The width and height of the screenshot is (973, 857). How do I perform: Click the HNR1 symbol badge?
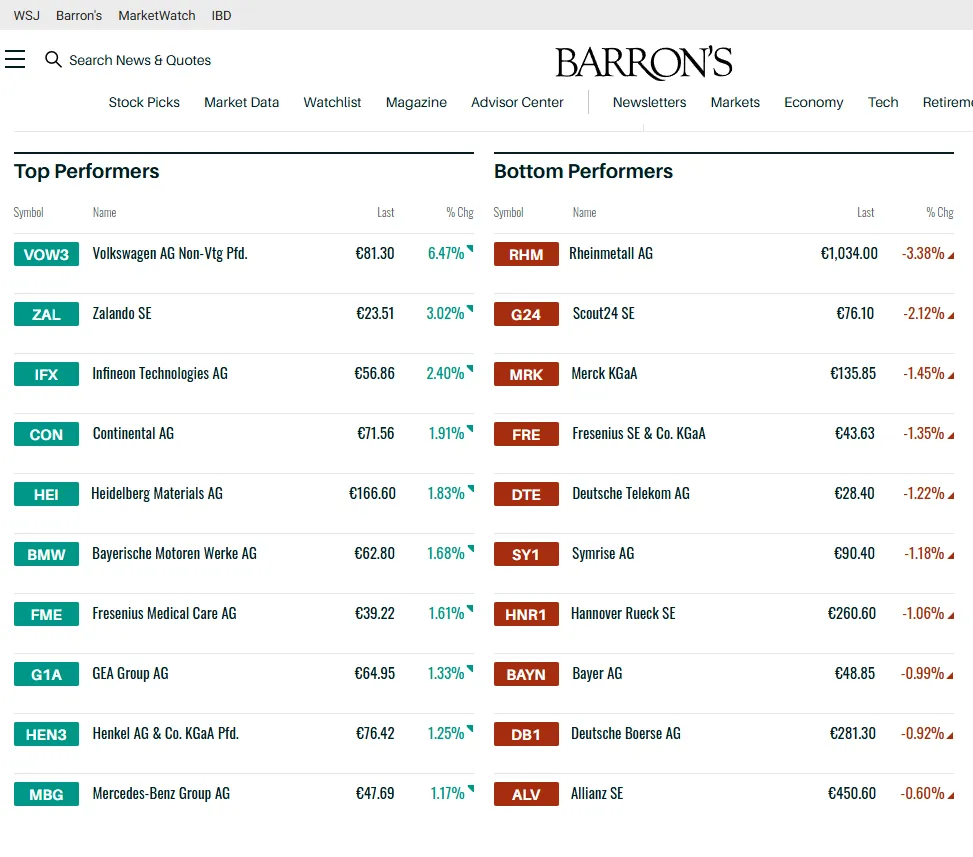click(x=526, y=614)
